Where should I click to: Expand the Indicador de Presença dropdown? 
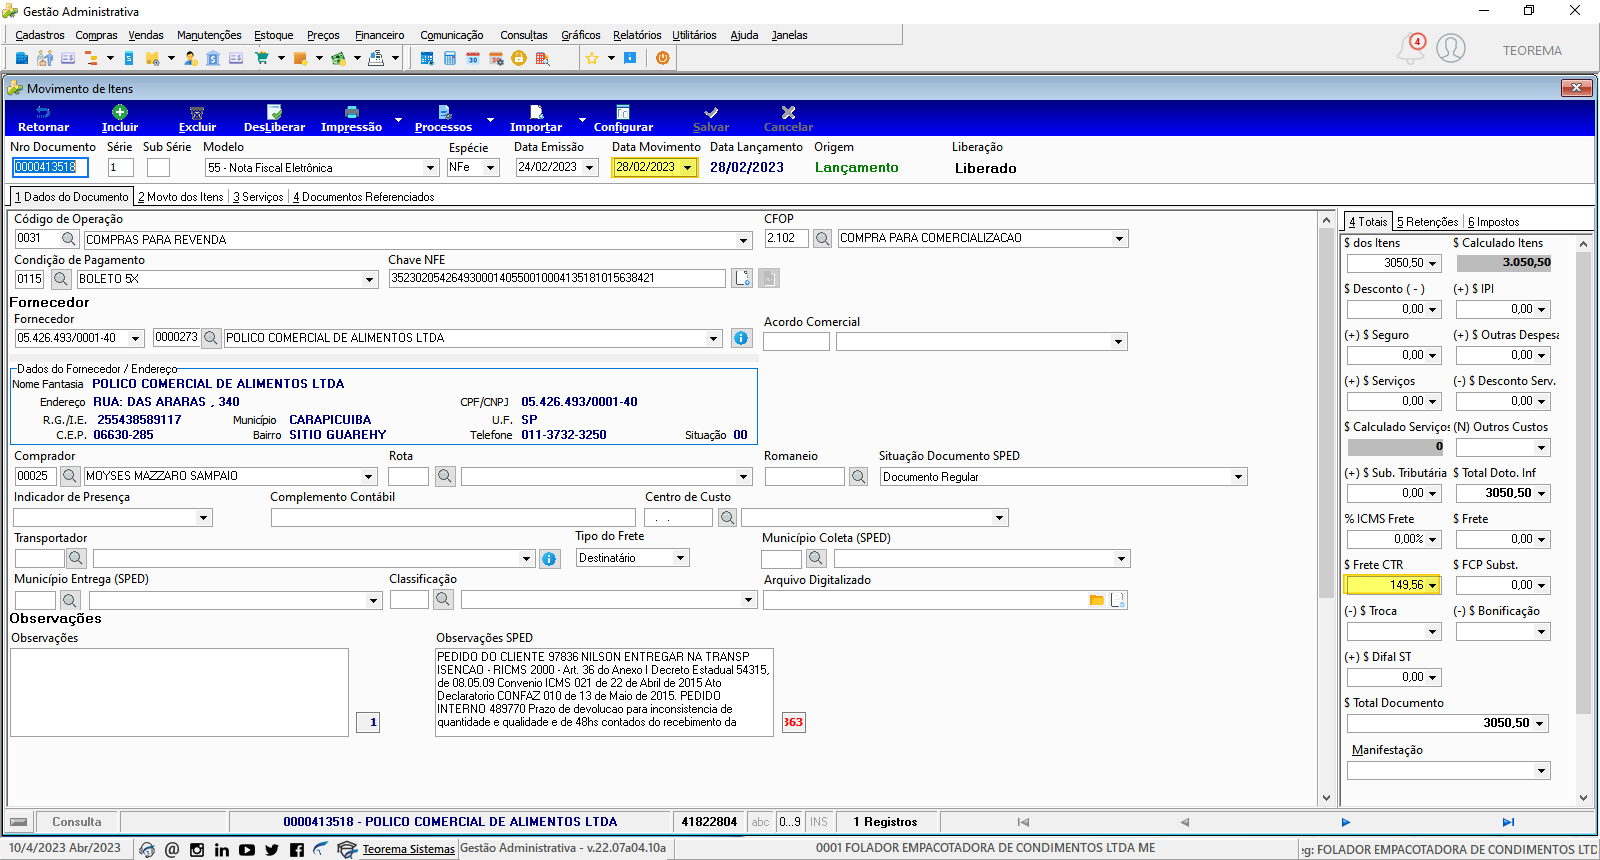click(204, 518)
